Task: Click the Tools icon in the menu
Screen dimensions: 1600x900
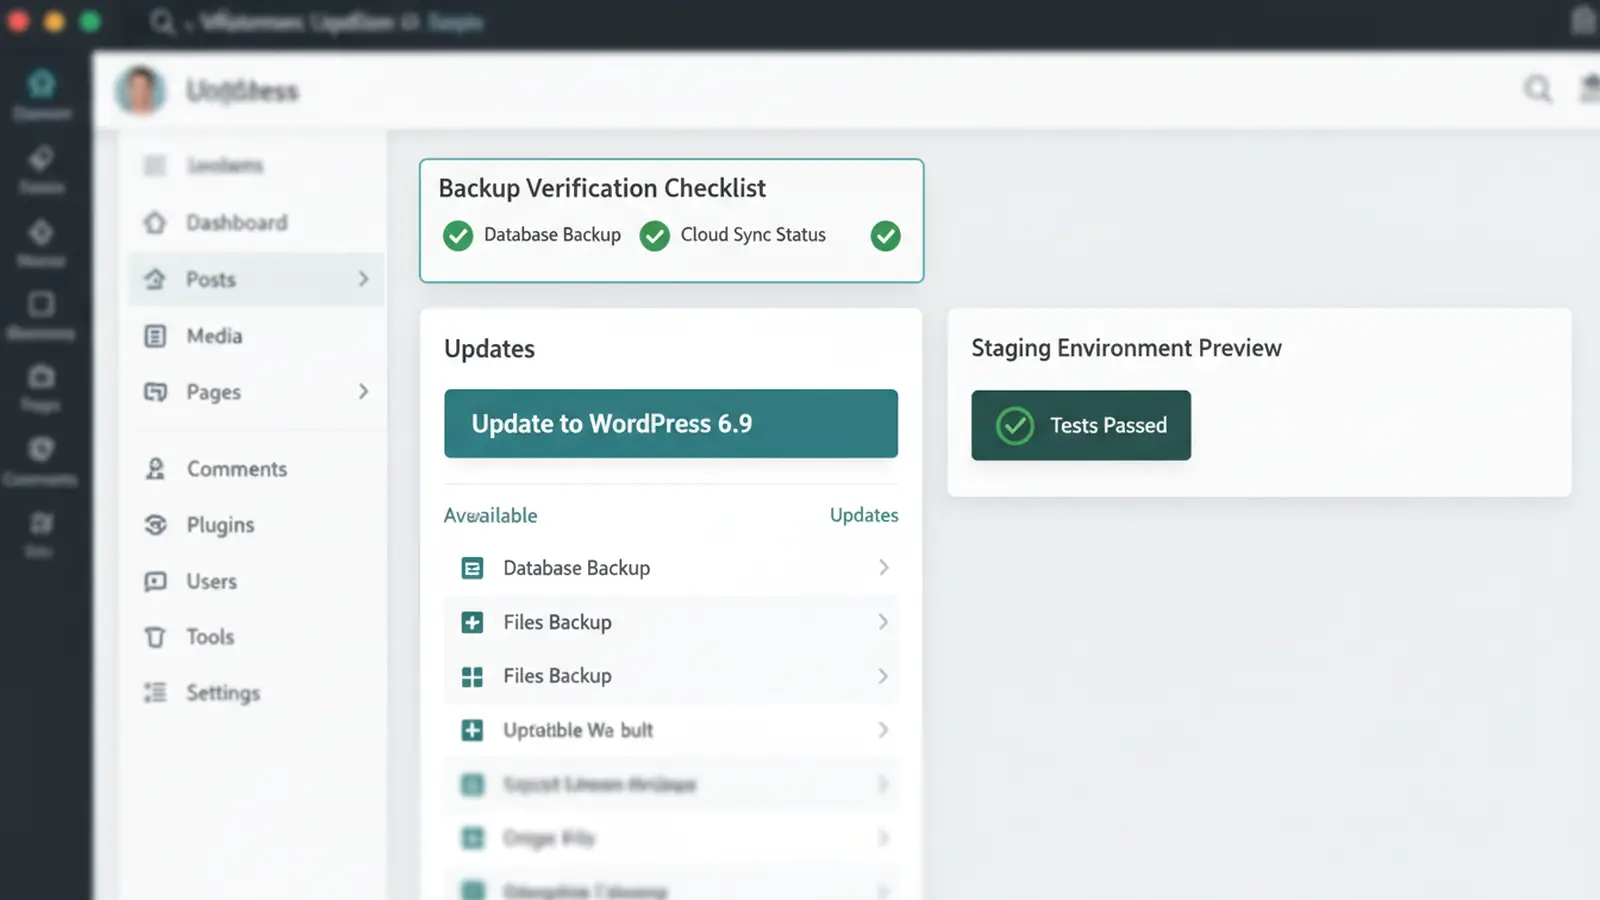Action: 155,637
